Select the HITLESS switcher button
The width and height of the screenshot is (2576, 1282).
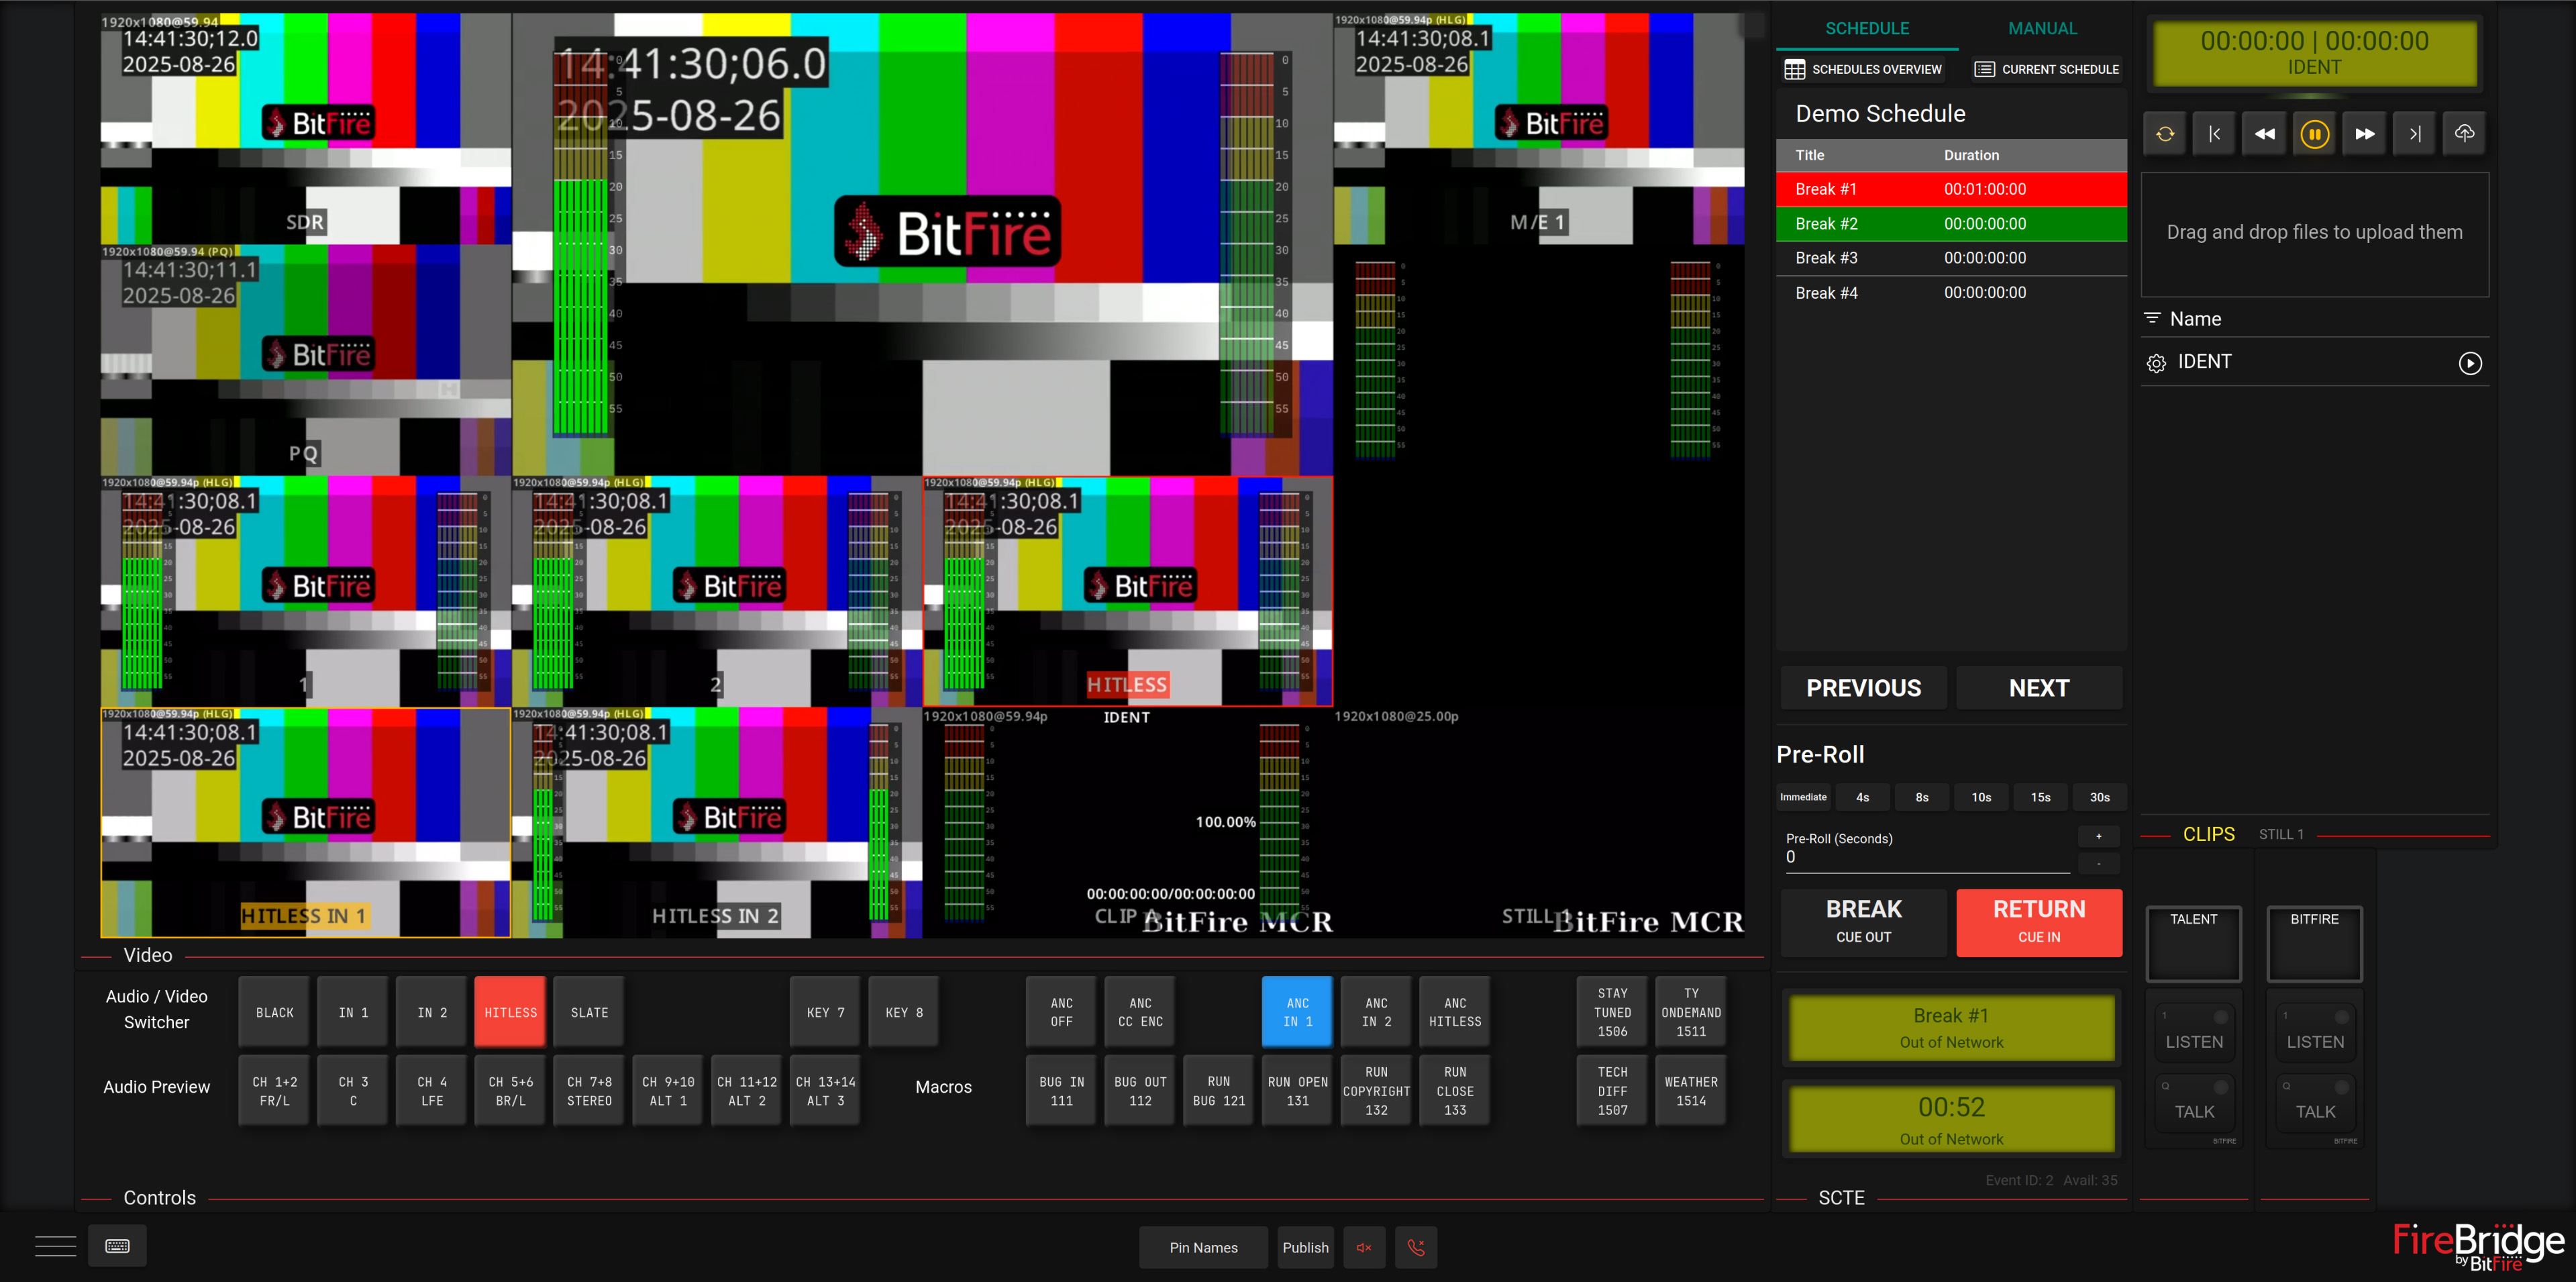510,1012
